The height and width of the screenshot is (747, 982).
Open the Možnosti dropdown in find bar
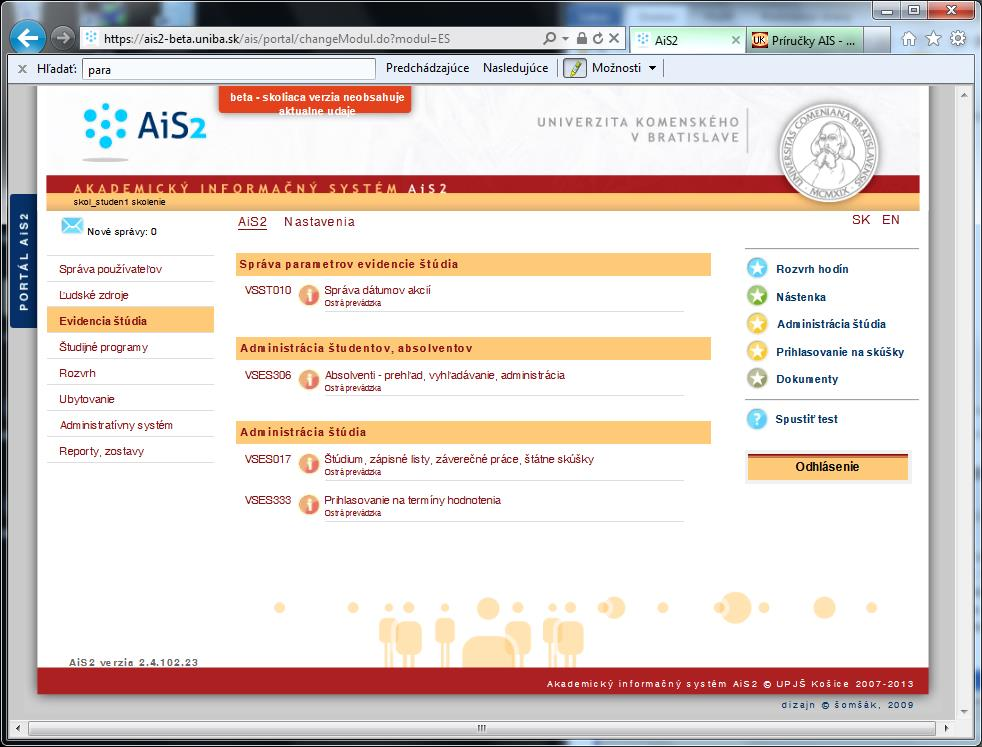(x=624, y=68)
